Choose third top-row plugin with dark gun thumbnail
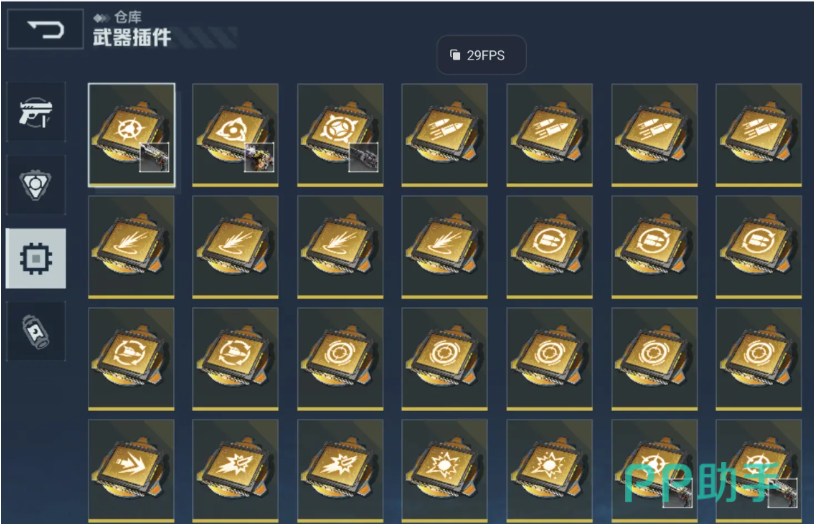 pos(340,135)
